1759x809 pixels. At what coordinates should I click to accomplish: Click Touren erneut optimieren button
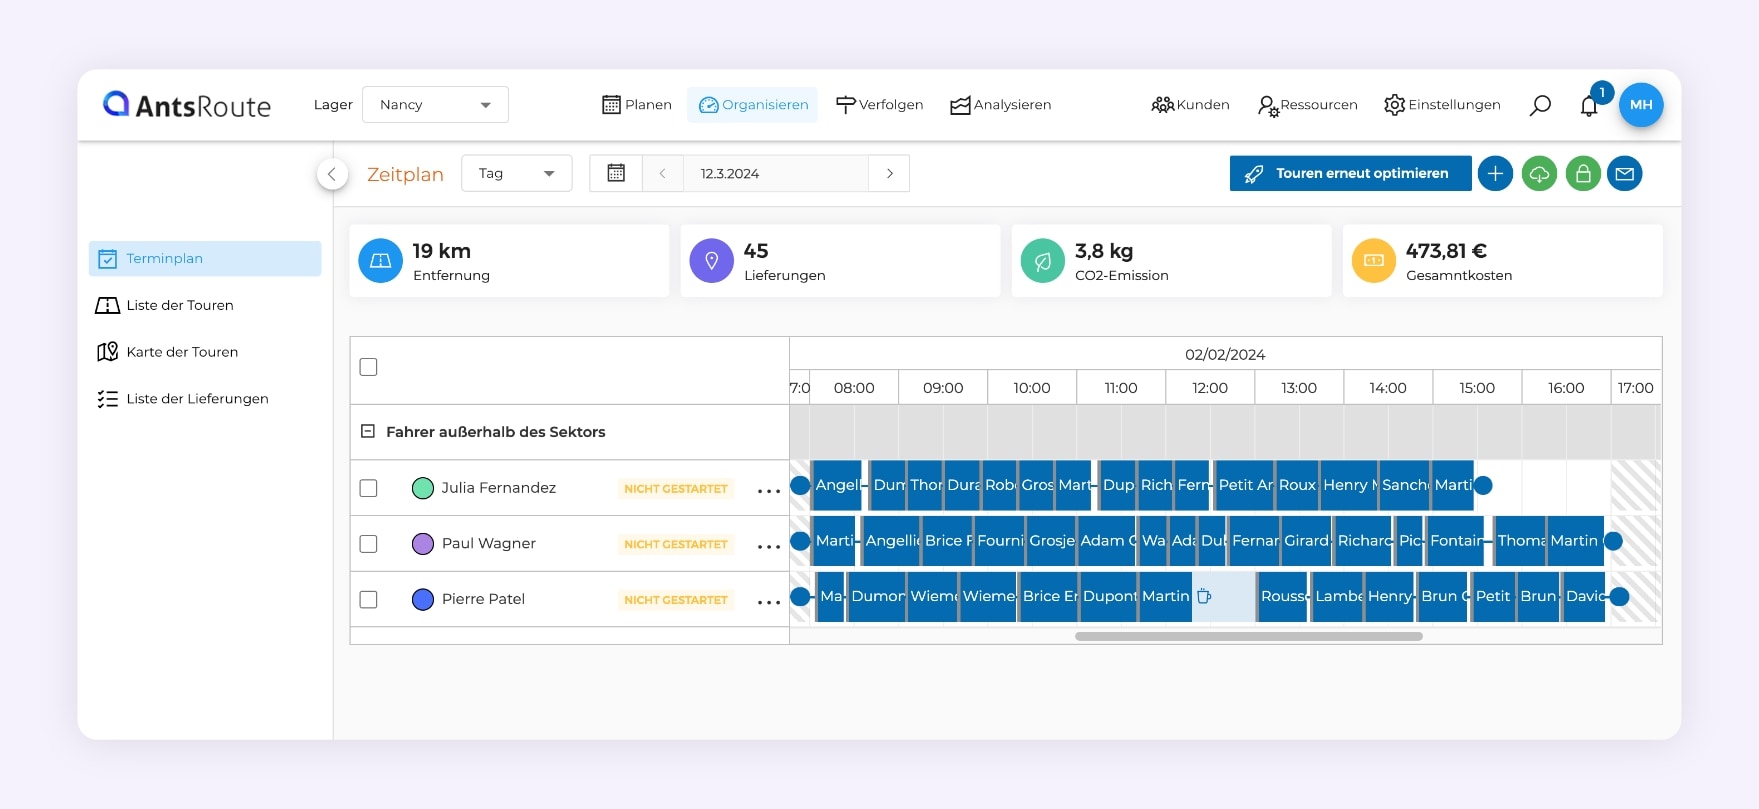click(1350, 173)
